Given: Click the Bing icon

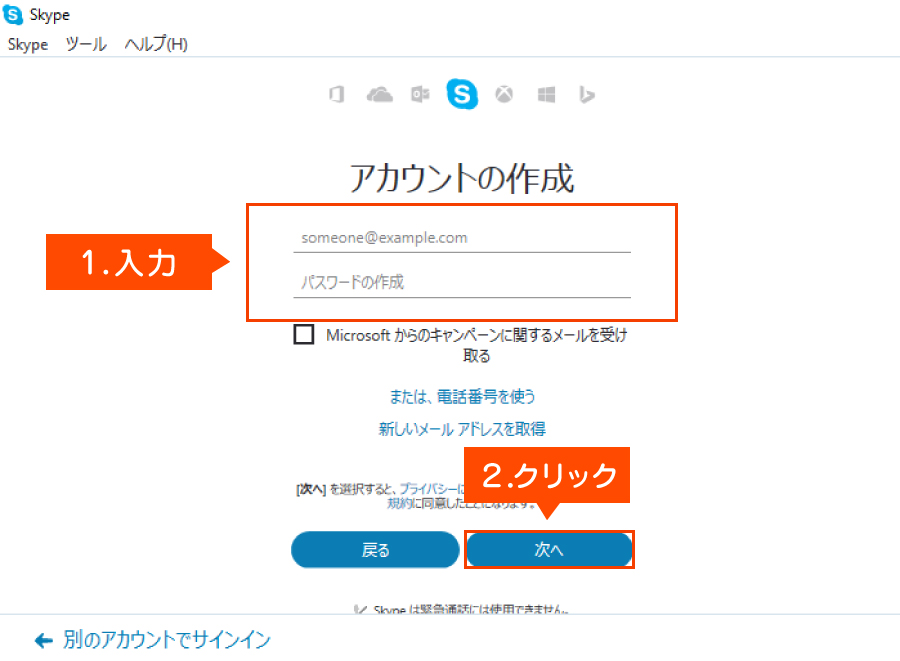Looking at the screenshot, I should pos(587,95).
